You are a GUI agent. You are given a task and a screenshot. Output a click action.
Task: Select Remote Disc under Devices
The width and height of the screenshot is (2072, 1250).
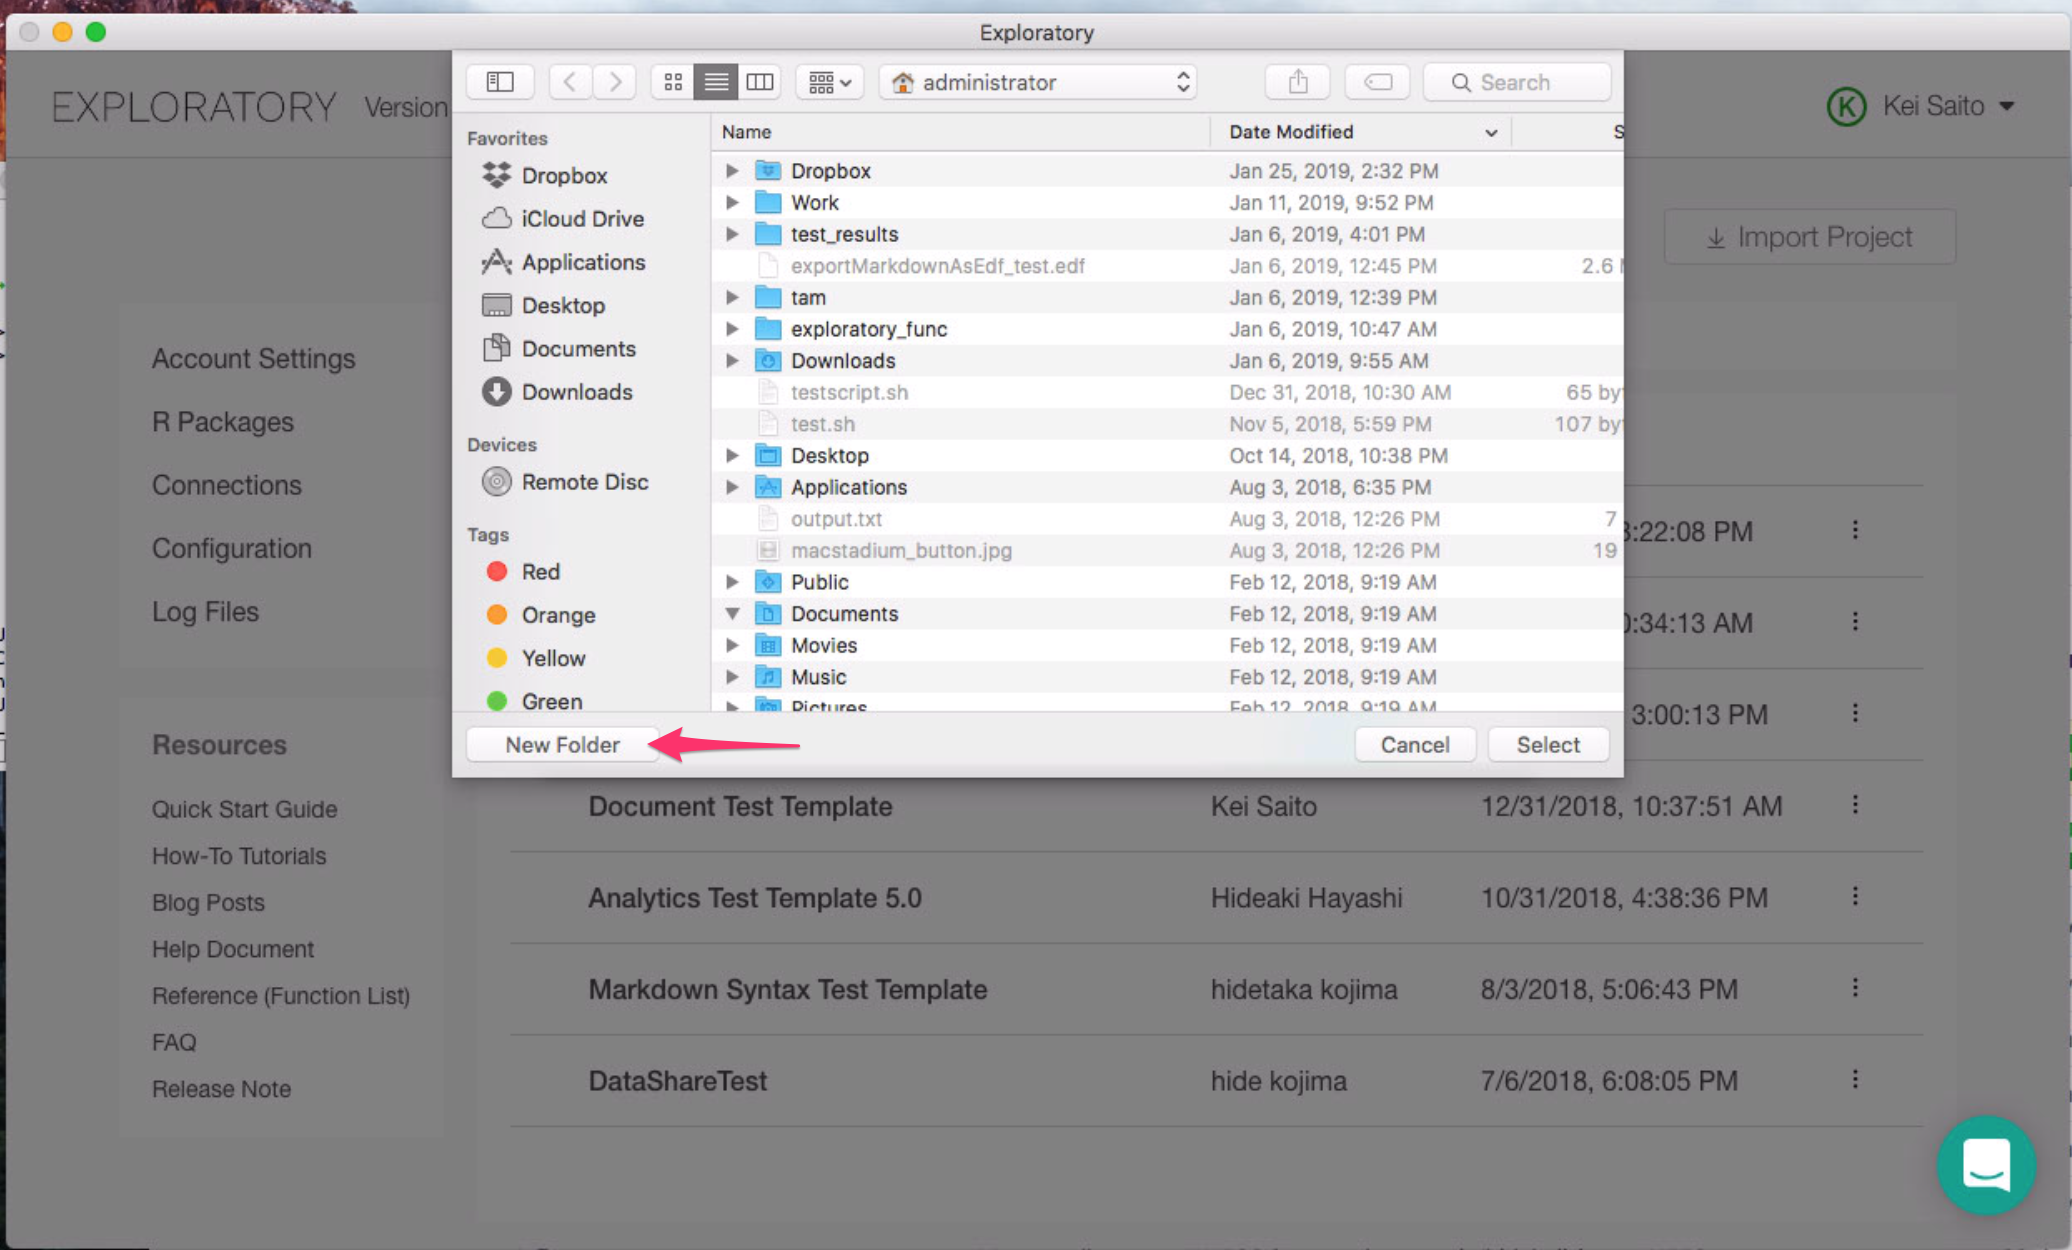[565, 481]
